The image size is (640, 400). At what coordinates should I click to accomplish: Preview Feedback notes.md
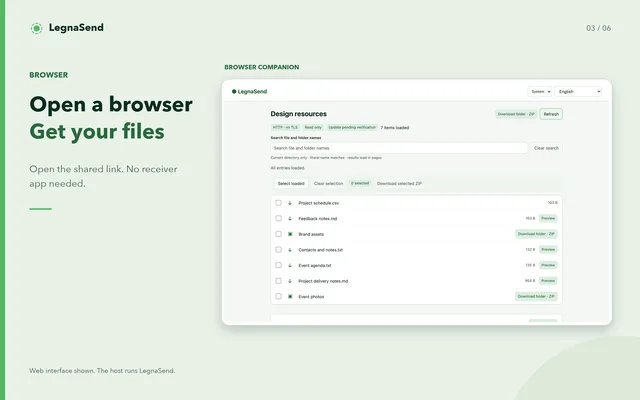point(548,218)
